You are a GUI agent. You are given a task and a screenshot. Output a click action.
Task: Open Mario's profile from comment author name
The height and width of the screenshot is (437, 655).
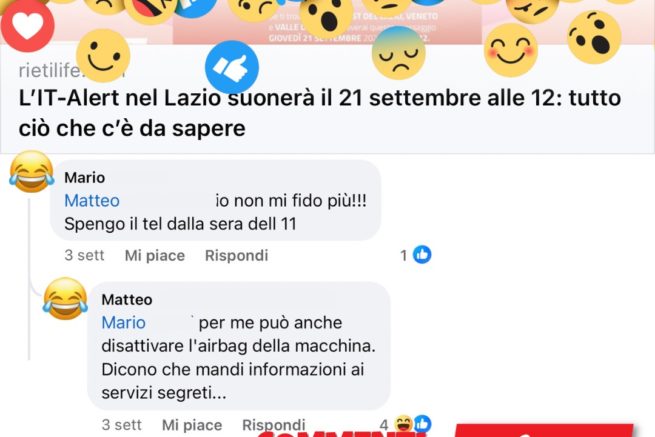coord(84,178)
